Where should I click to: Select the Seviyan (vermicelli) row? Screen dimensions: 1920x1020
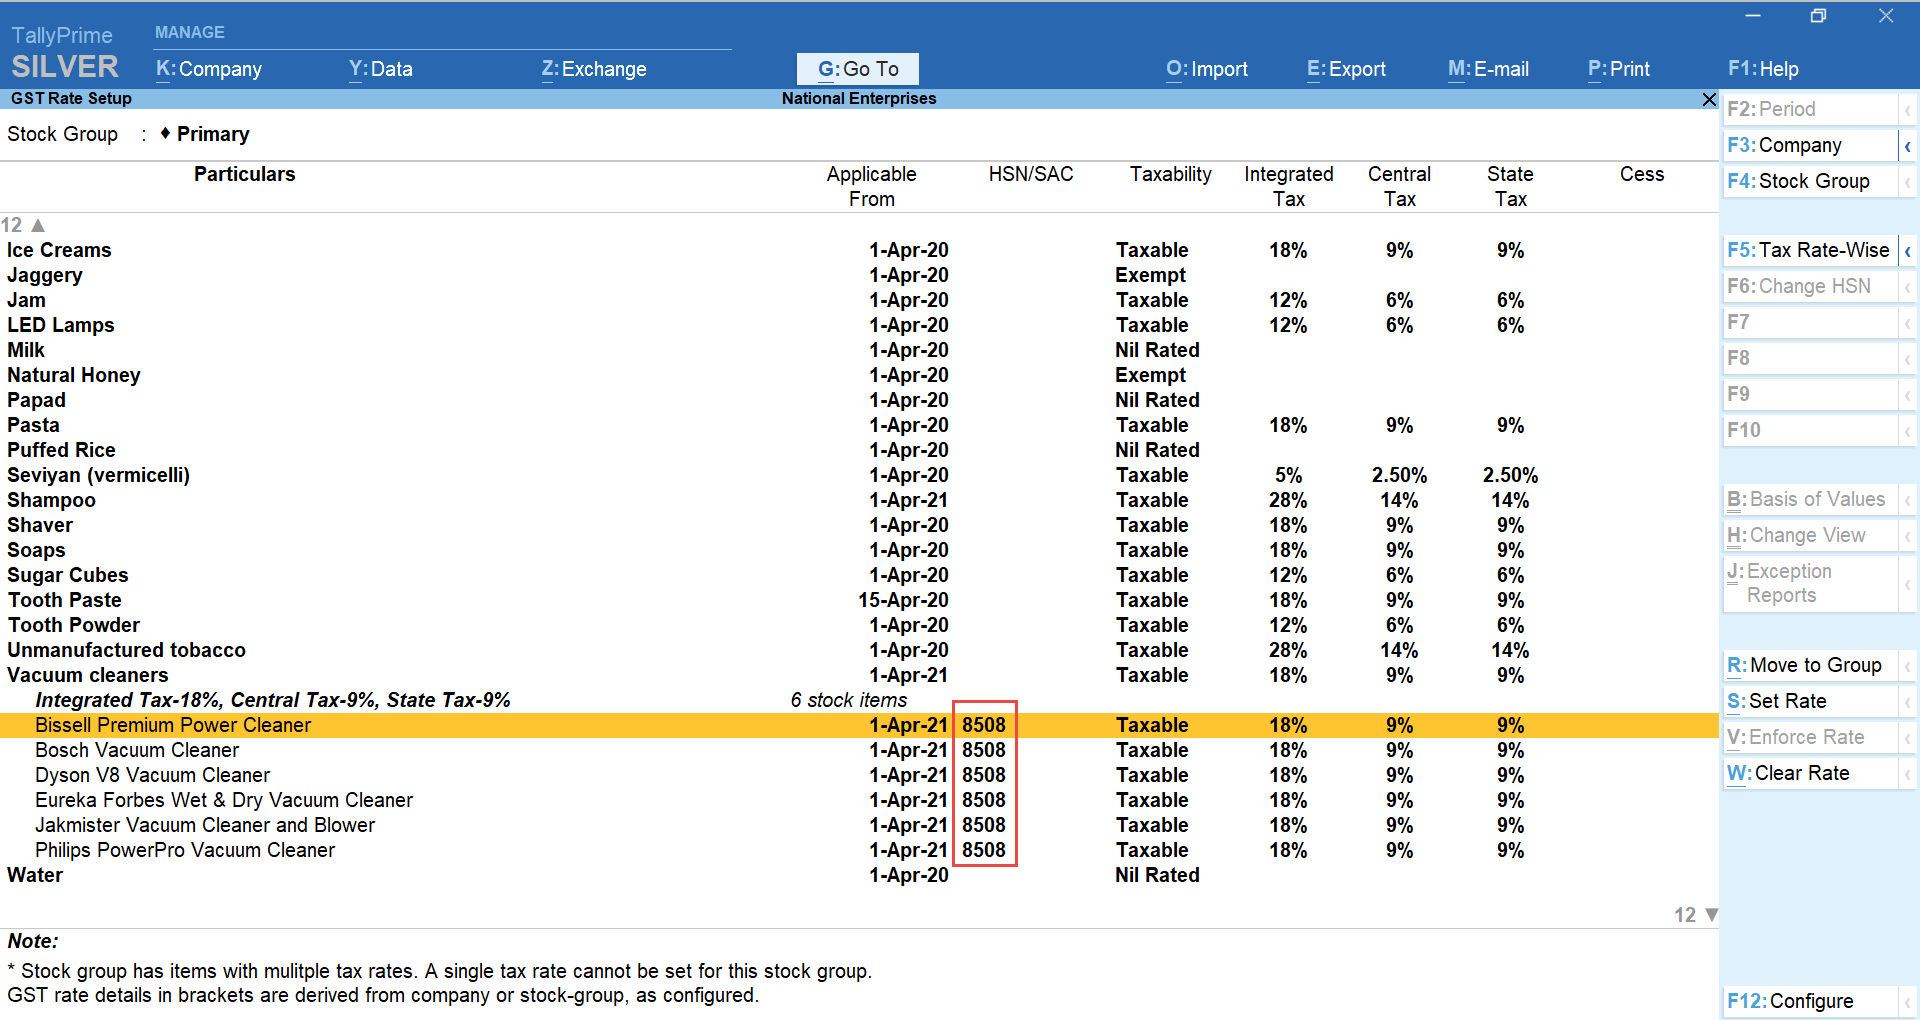[859, 475]
